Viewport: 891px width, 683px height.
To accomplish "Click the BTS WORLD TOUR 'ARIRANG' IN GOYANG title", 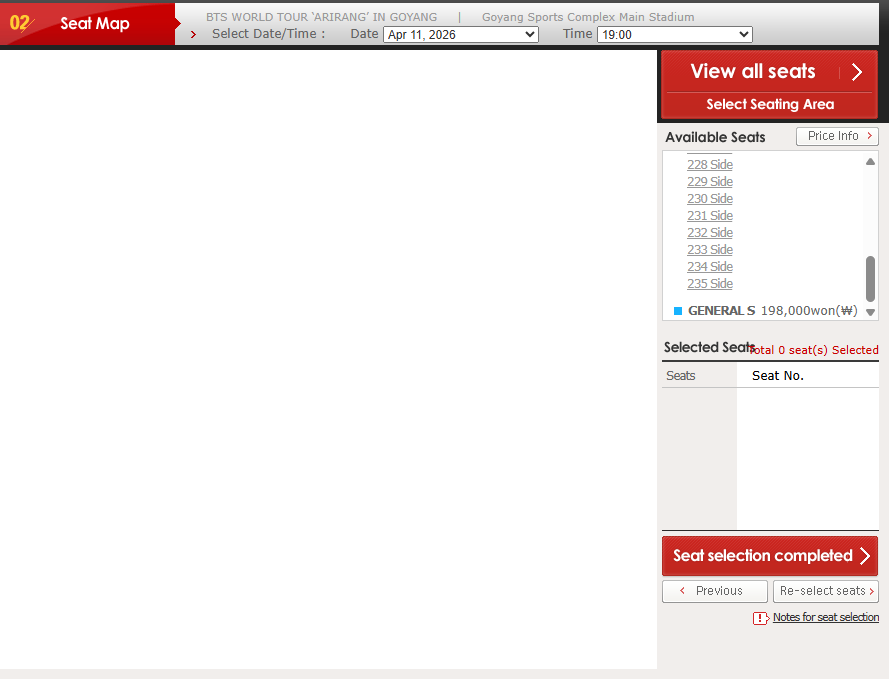I will [322, 17].
